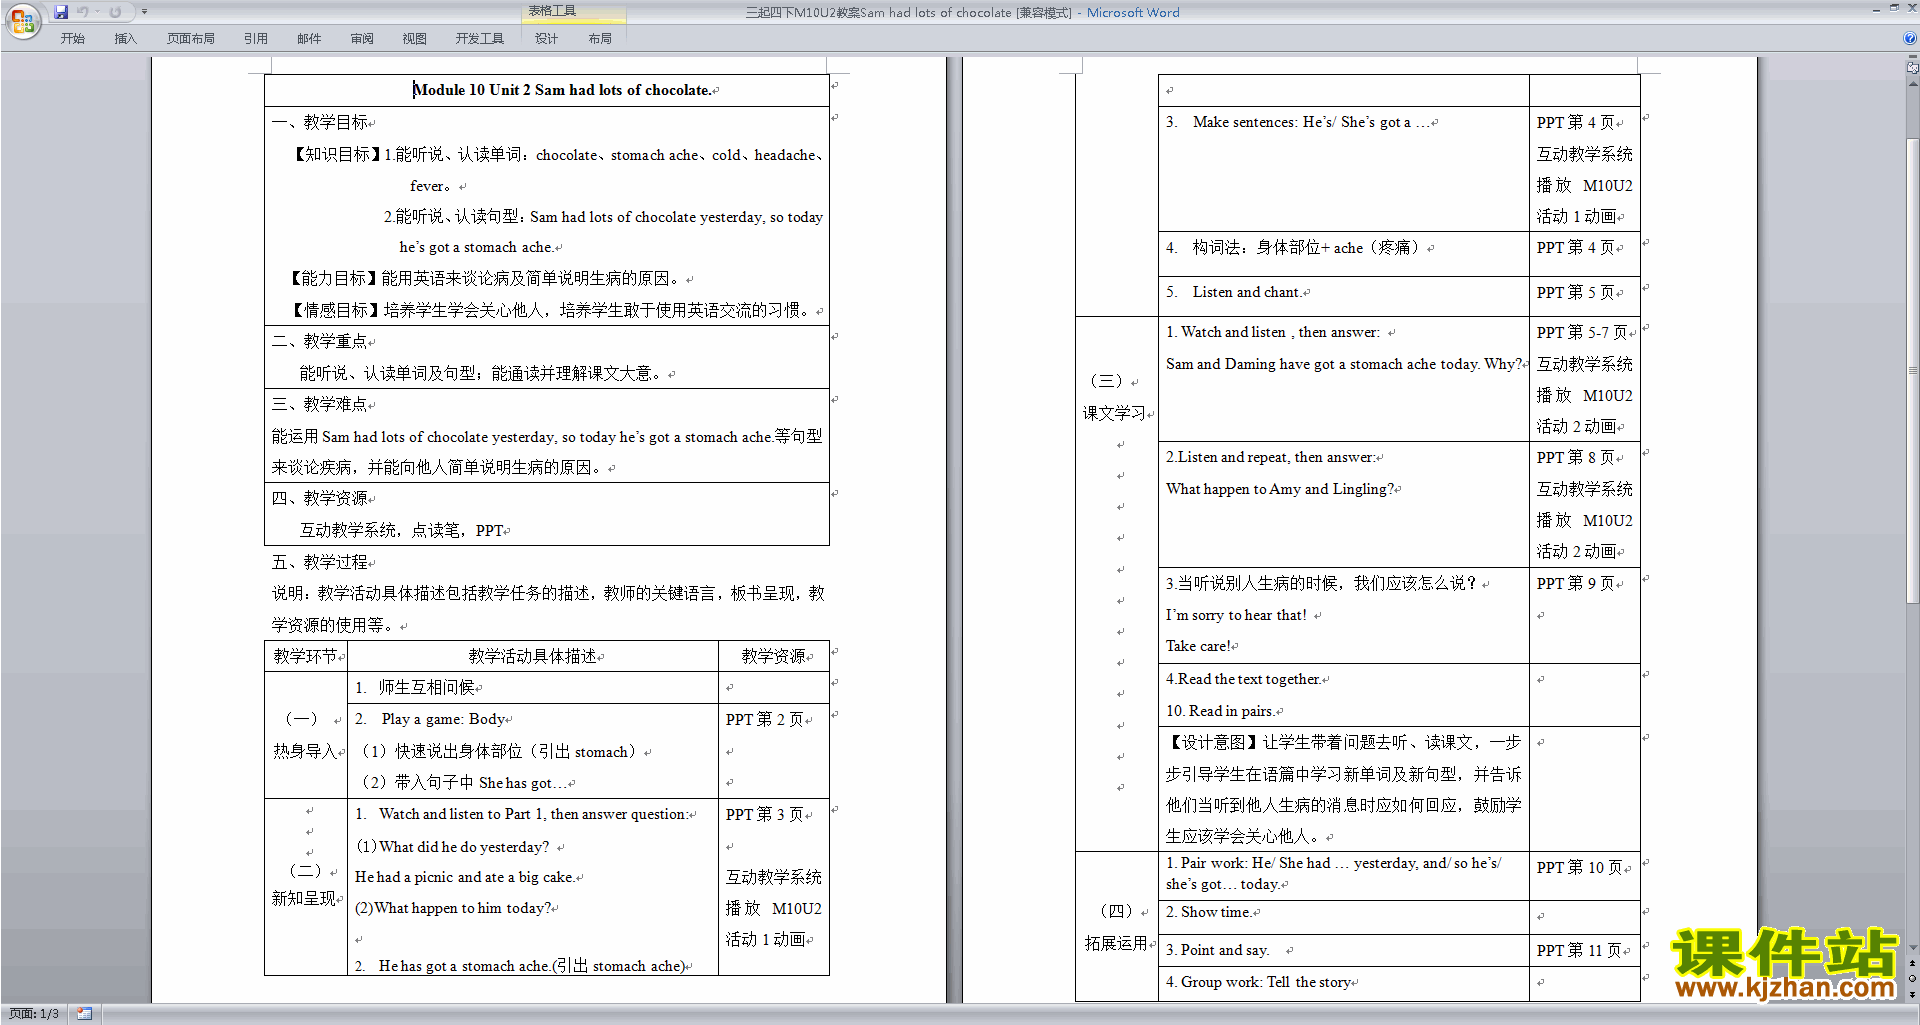Click the cell 'PPT 第 3 页'
This screenshot has width=1920, height=1025.
(x=765, y=814)
